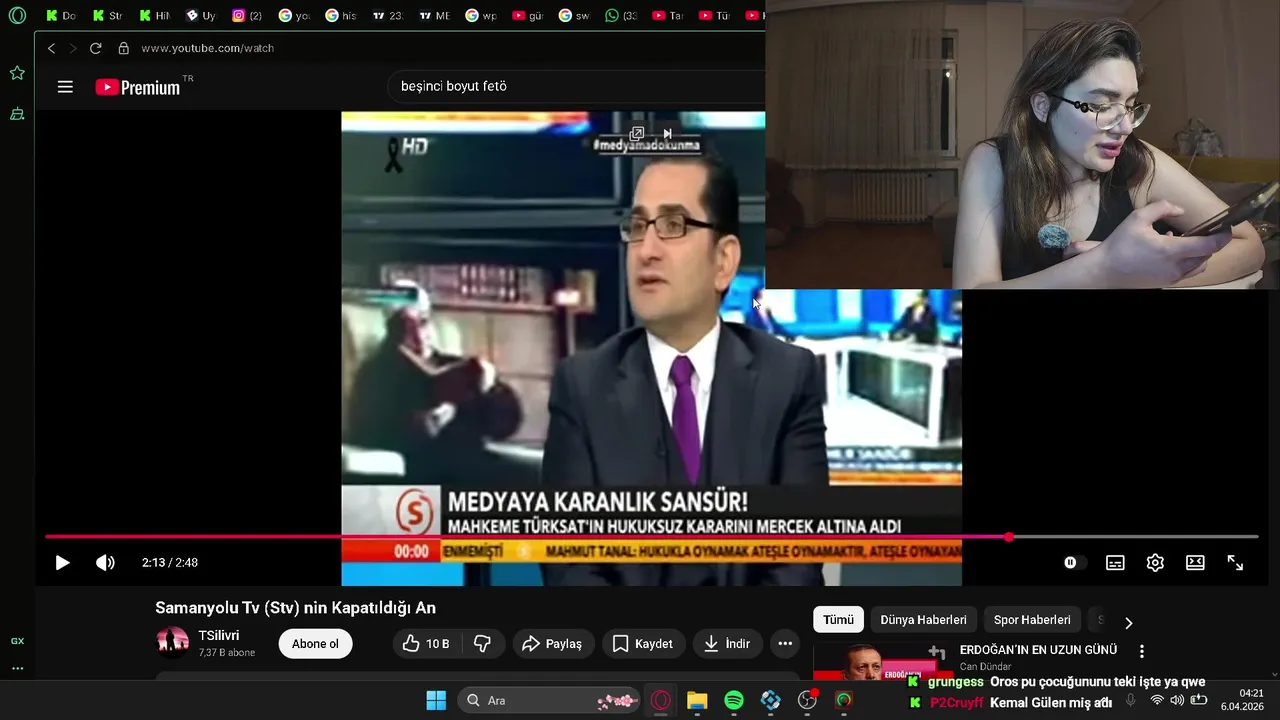The height and width of the screenshot is (720, 1280).
Task: Open the TSilivri channel name link
Action: [219, 636]
